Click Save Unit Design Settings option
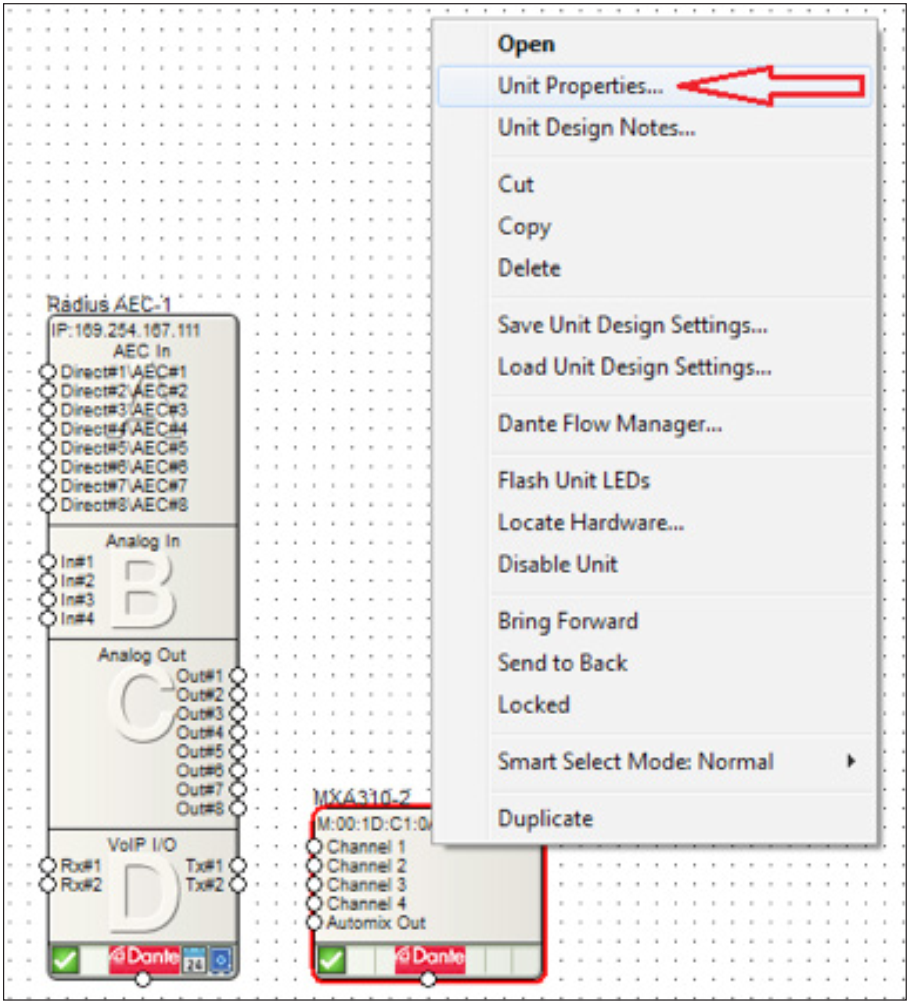 [x=633, y=325]
